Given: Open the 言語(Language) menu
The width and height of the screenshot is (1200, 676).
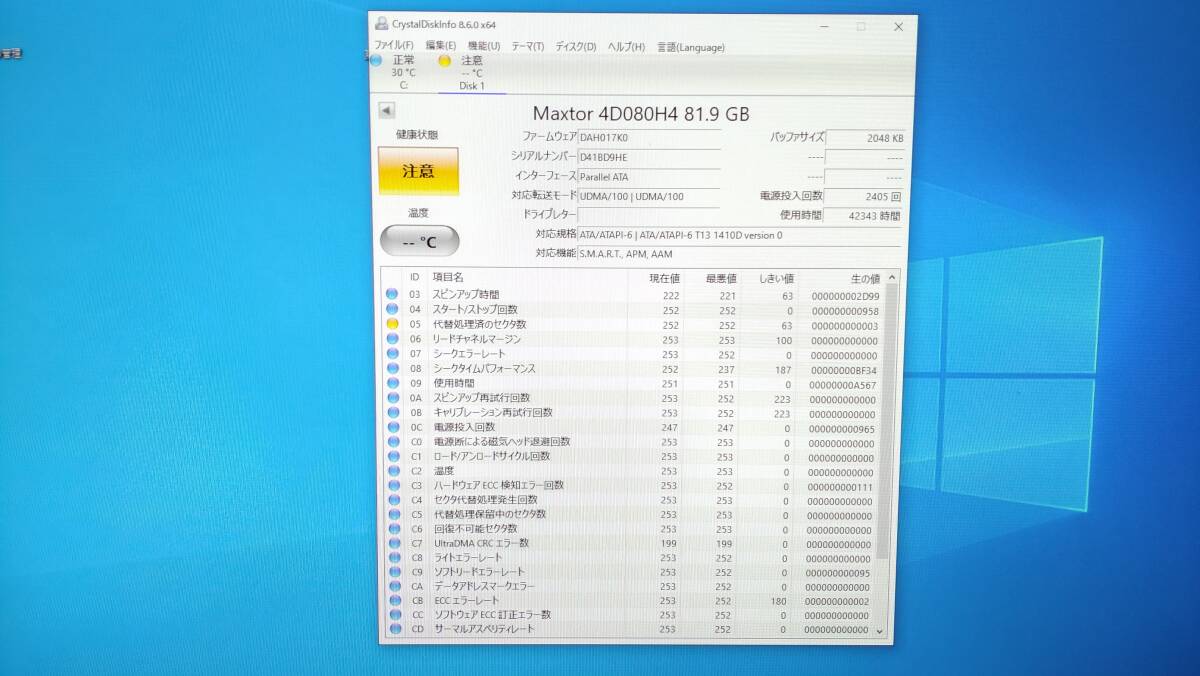Looking at the screenshot, I should [x=690, y=46].
